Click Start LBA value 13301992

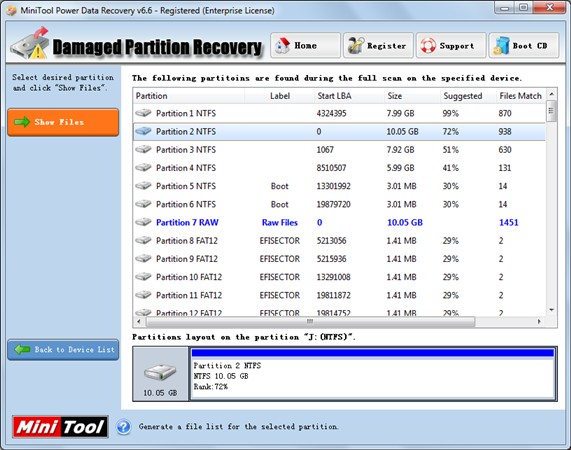click(x=334, y=186)
